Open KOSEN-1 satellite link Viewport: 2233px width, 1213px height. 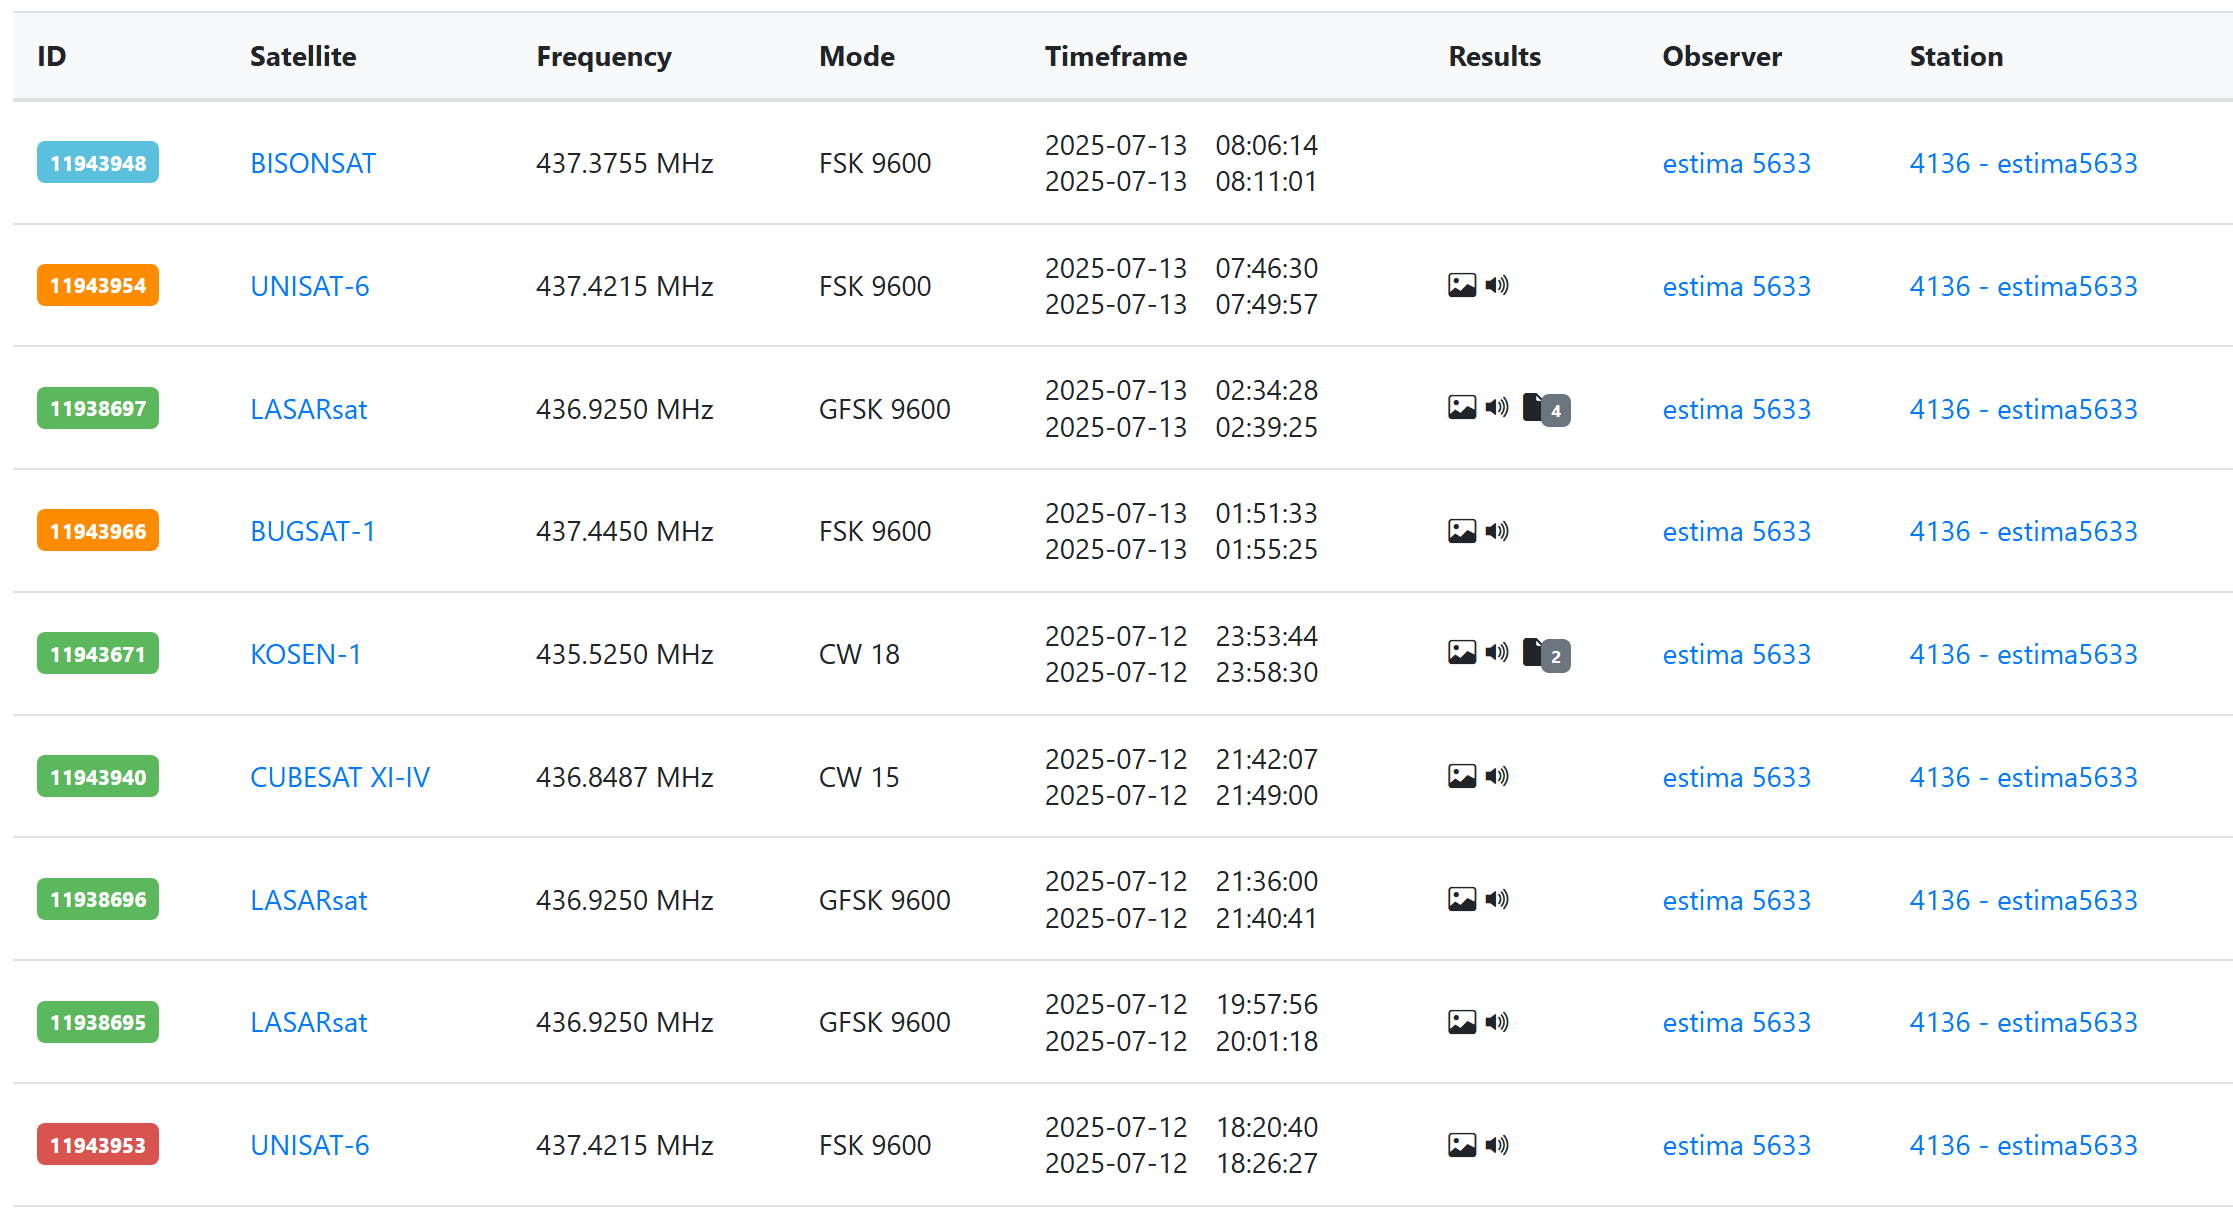(x=305, y=654)
